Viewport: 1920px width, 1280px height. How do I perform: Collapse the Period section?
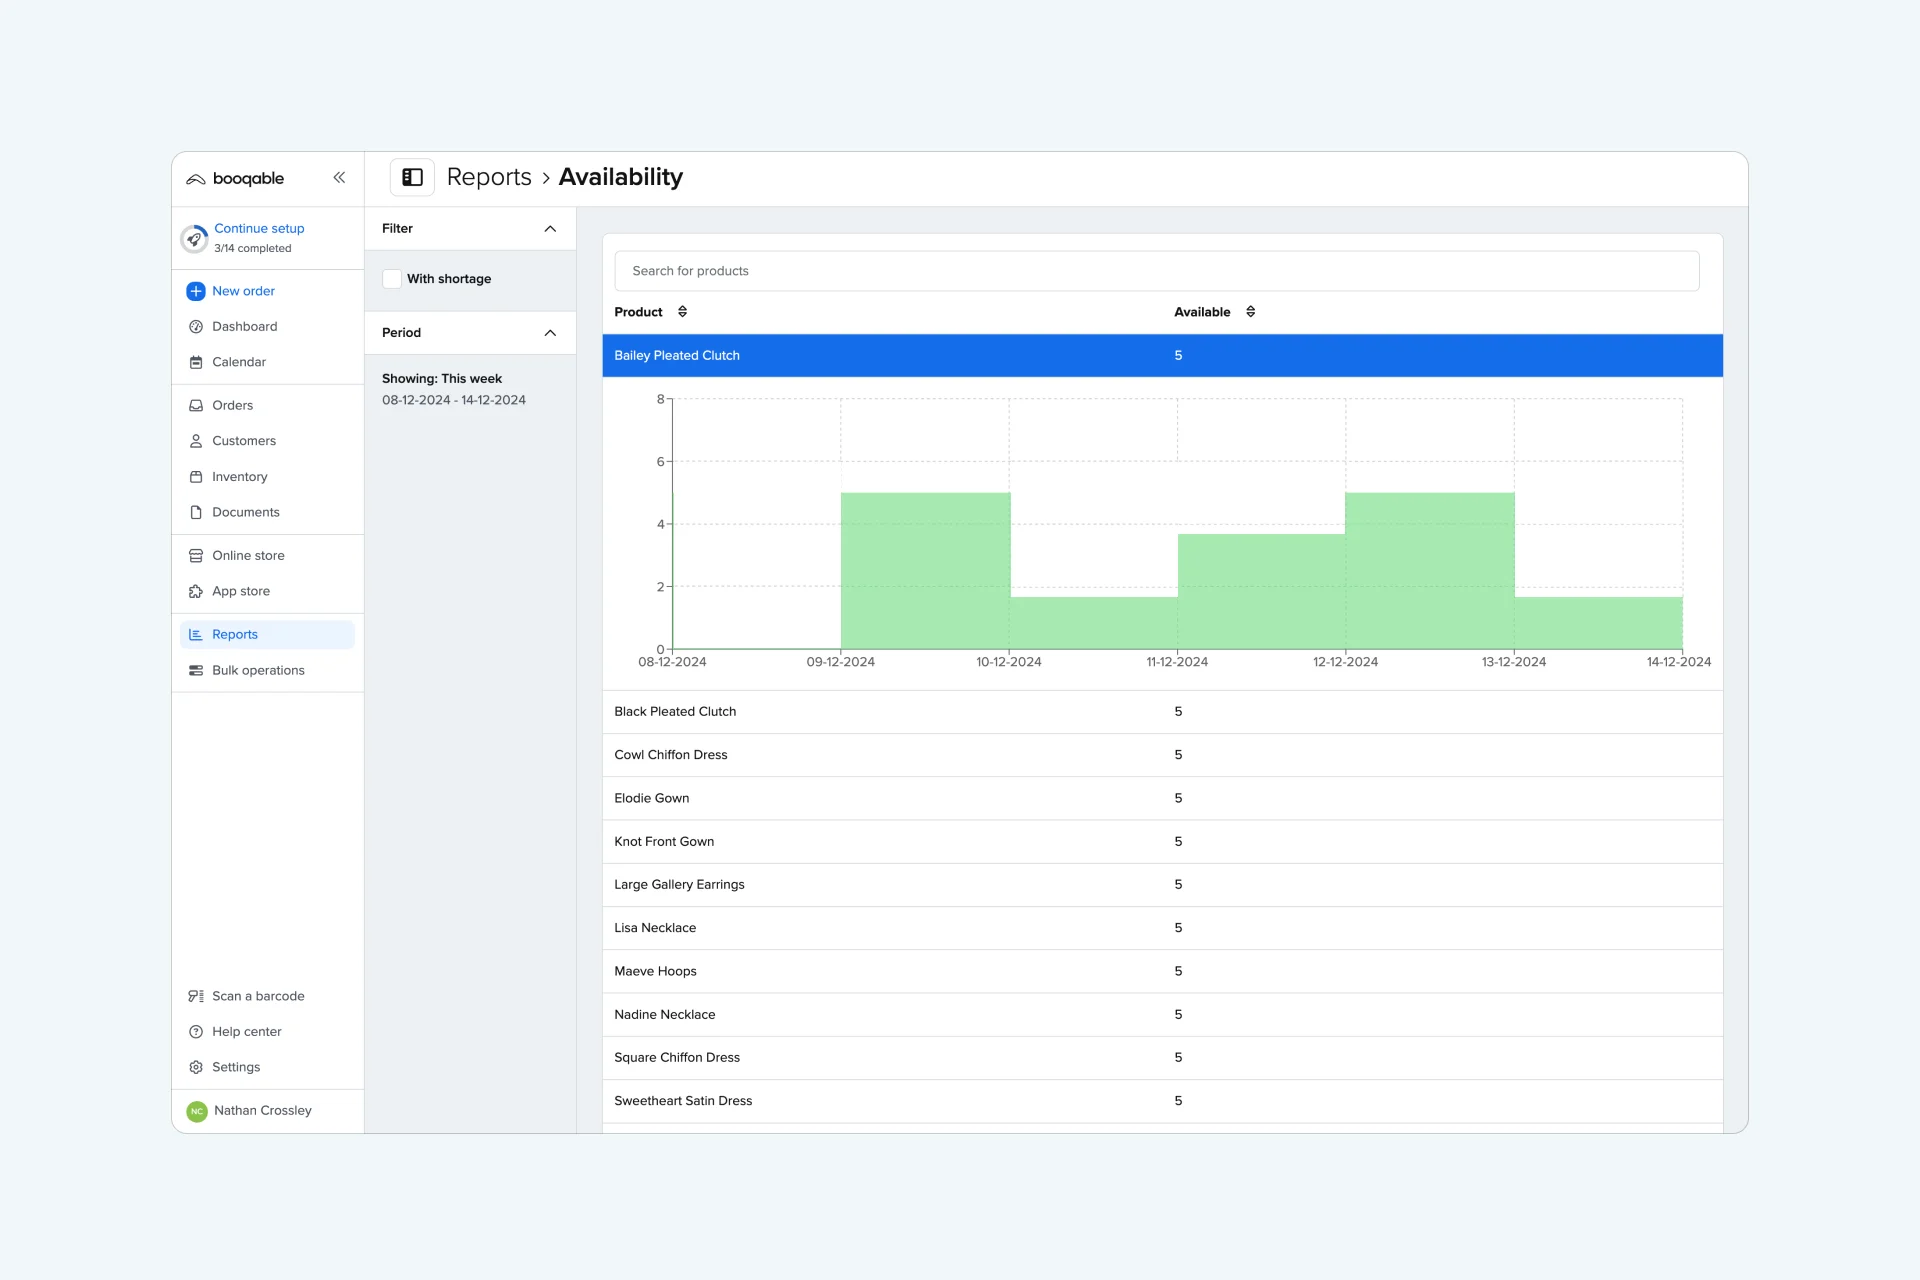click(551, 333)
